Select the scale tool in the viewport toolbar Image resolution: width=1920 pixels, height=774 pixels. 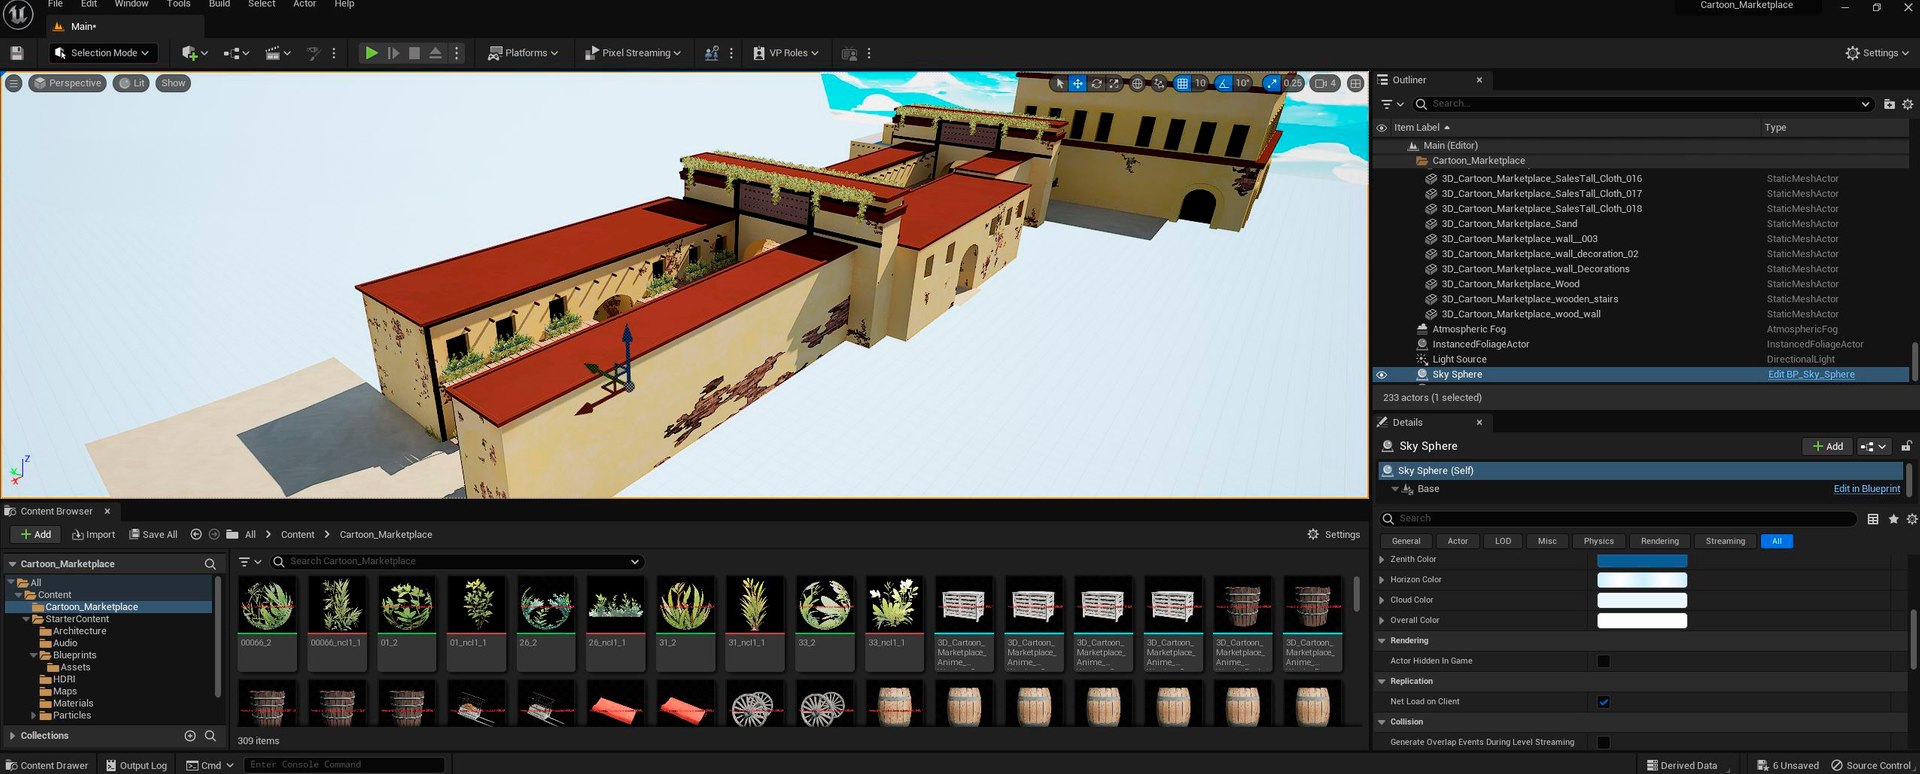tap(1114, 83)
